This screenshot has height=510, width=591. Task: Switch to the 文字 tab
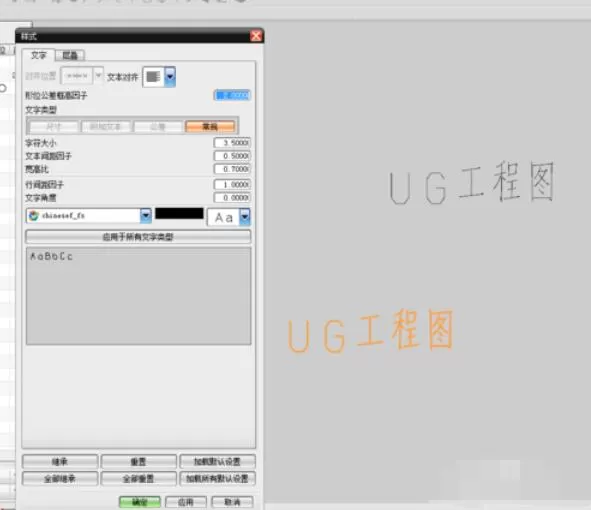[38, 55]
